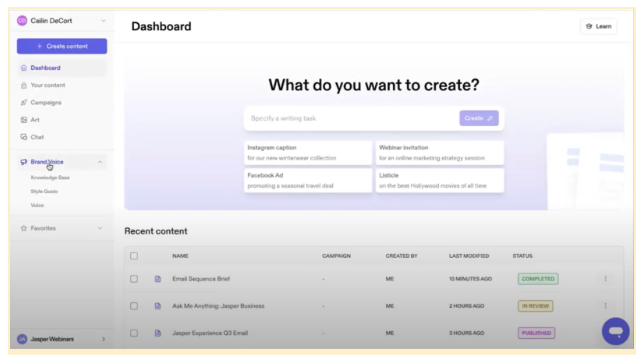Click the Cailin DeCort avatar icon

click(22, 20)
